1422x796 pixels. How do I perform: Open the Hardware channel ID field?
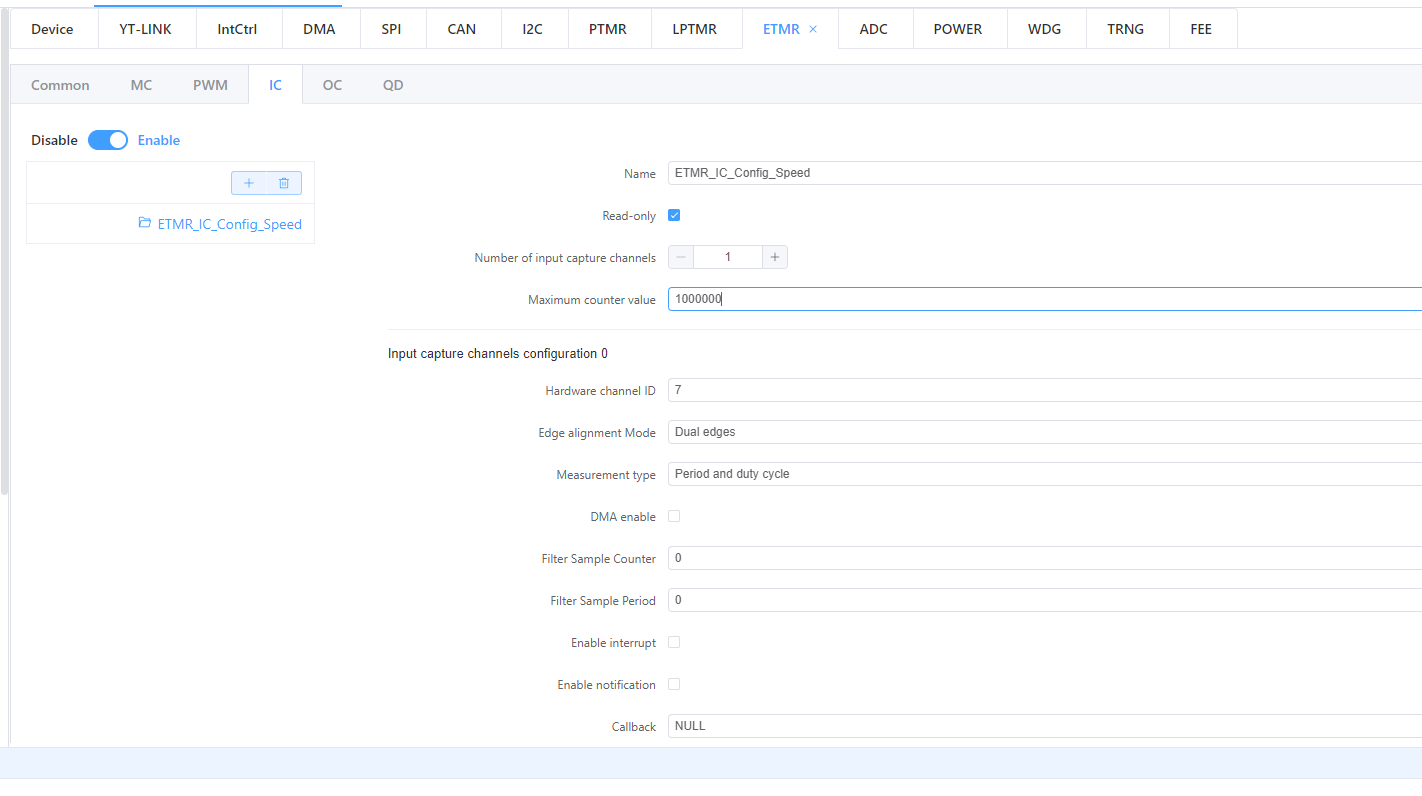pyautogui.click(x=1045, y=390)
